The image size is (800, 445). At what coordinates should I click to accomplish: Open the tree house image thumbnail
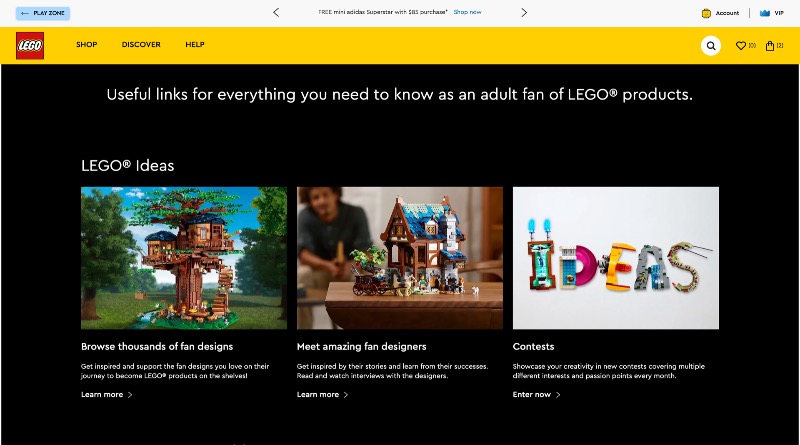(x=184, y=258)
